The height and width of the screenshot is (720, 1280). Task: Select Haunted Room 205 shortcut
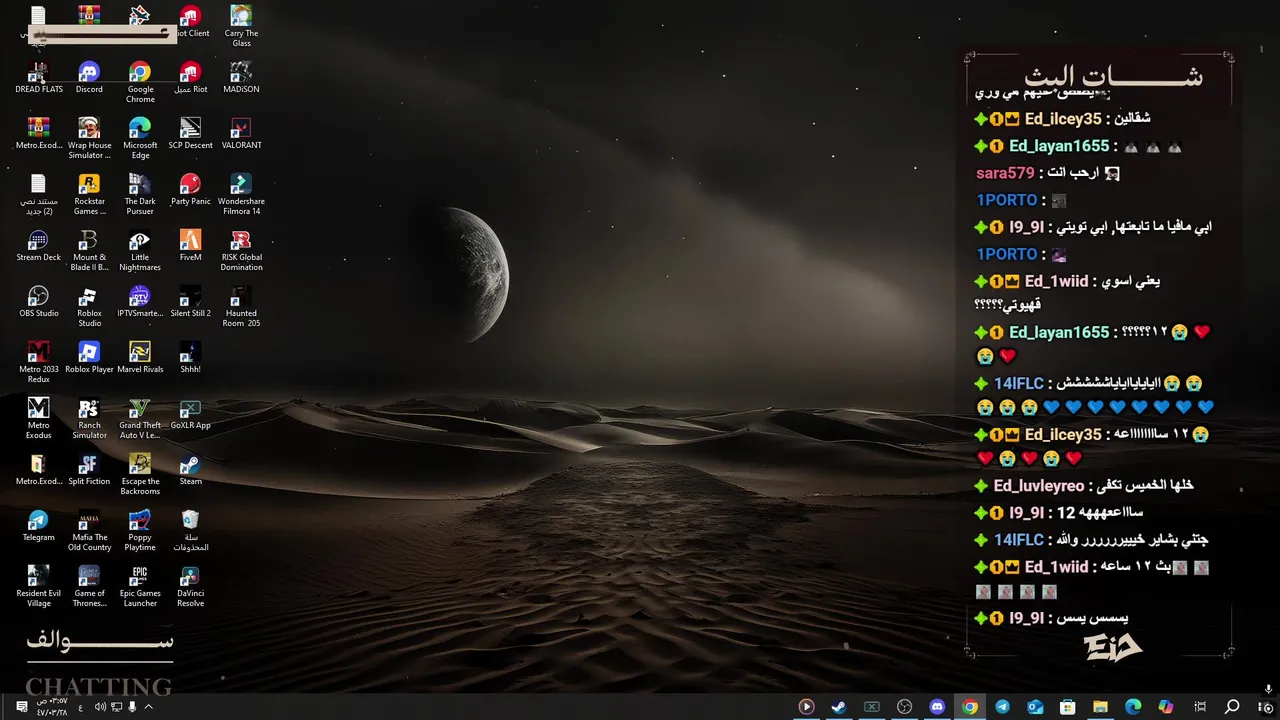coord(241,307)
